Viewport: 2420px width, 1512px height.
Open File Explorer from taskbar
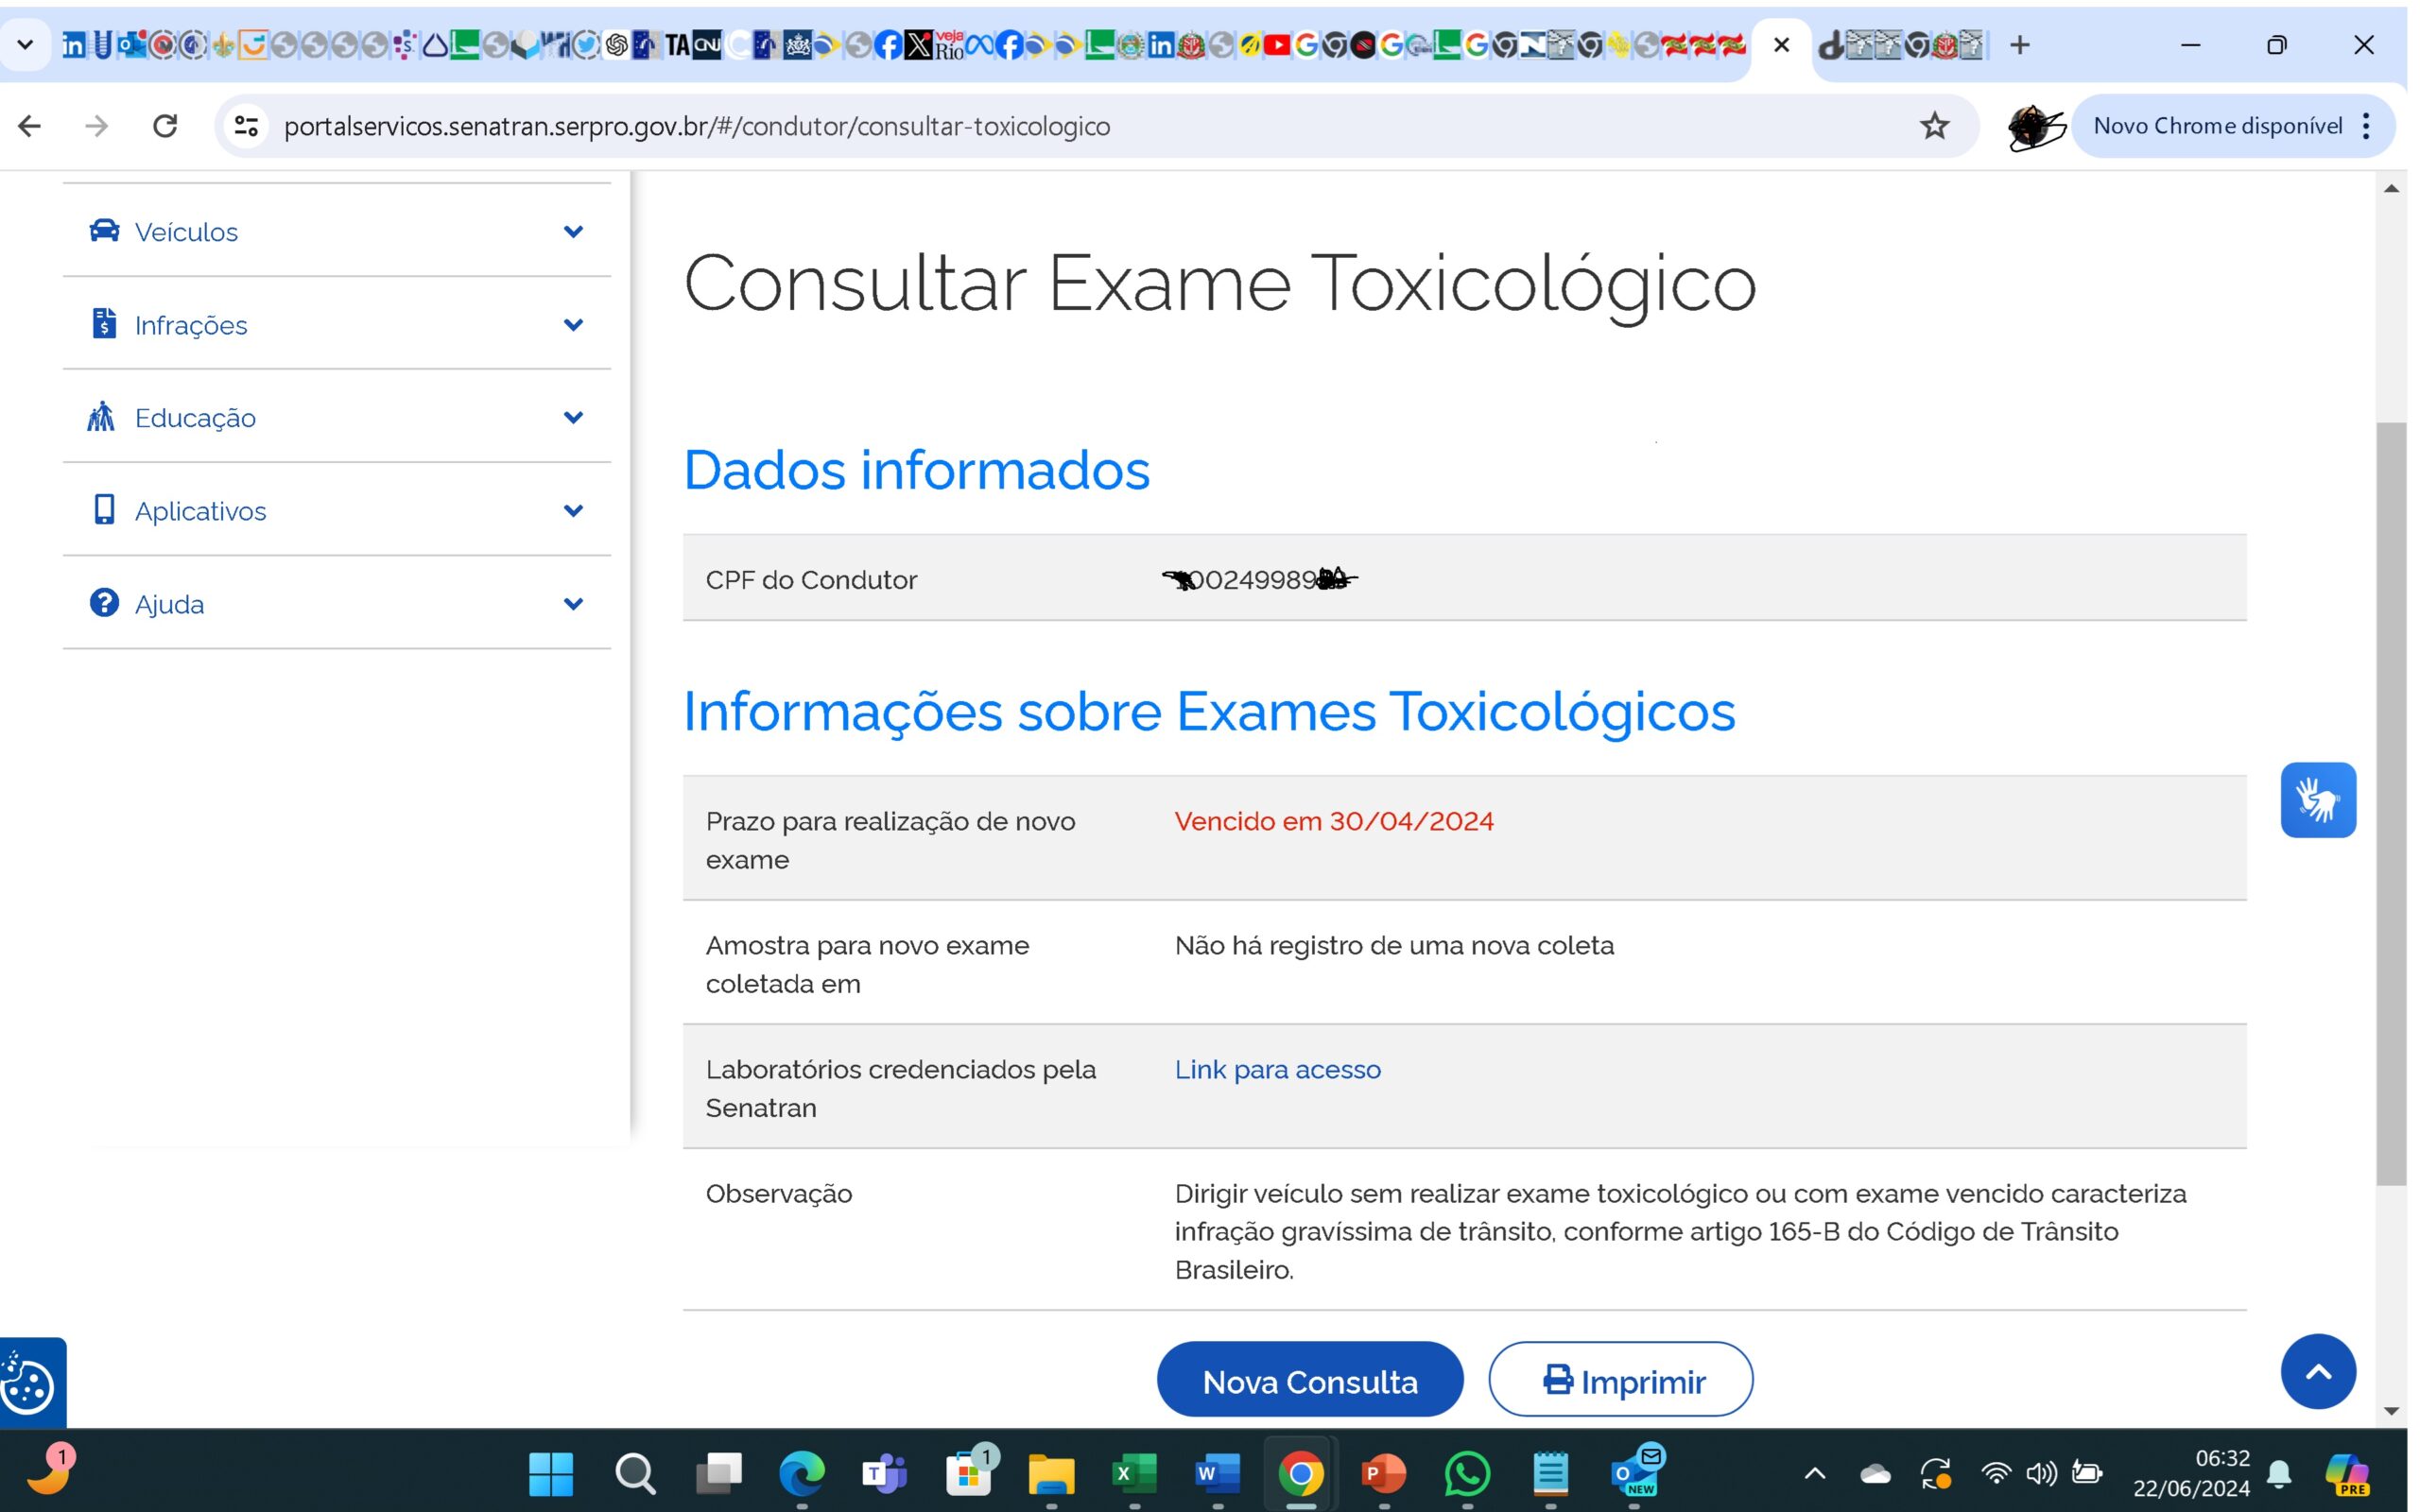point(1051,1473)
